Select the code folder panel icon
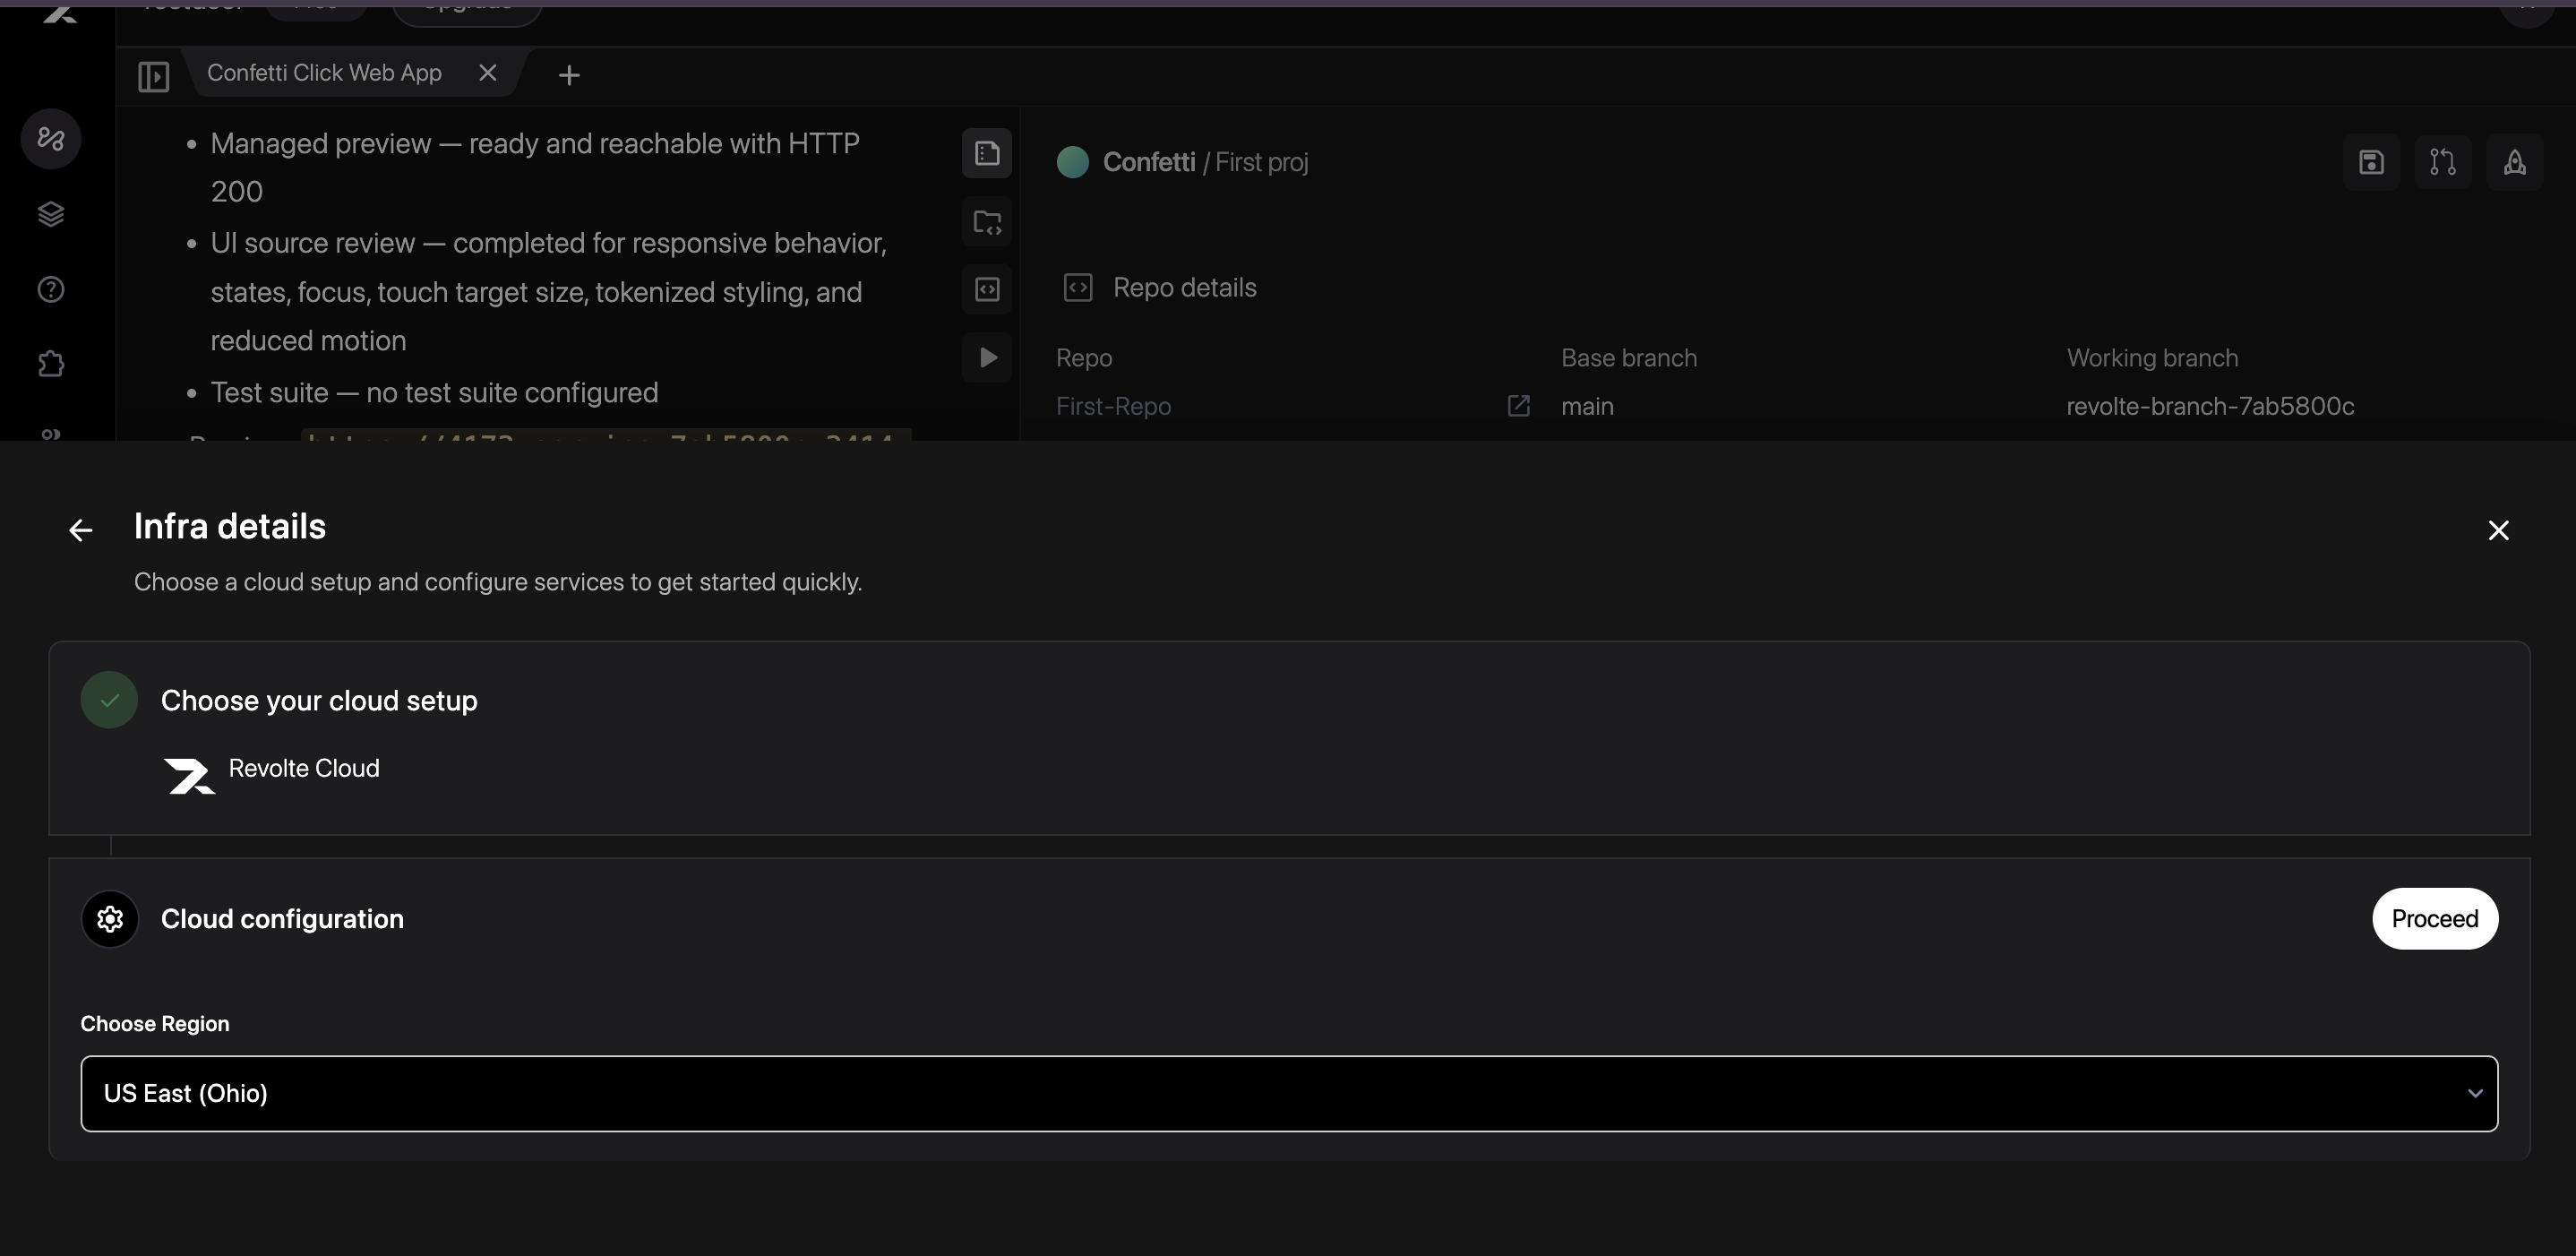Viewport: 2576px width, 1256px height. point(987,222)
